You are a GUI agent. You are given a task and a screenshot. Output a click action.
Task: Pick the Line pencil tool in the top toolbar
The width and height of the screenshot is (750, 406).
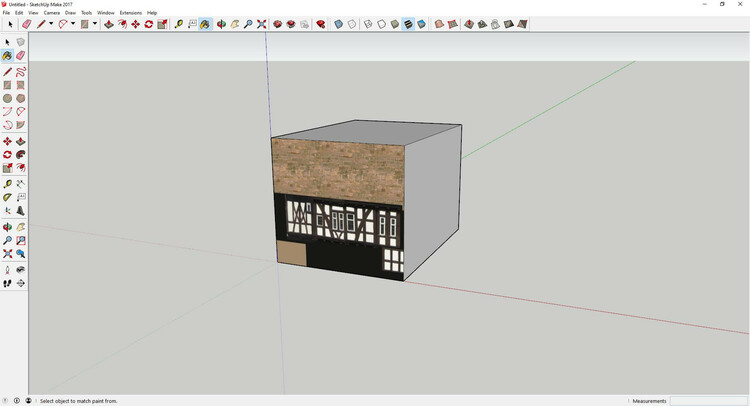[41, 24]
